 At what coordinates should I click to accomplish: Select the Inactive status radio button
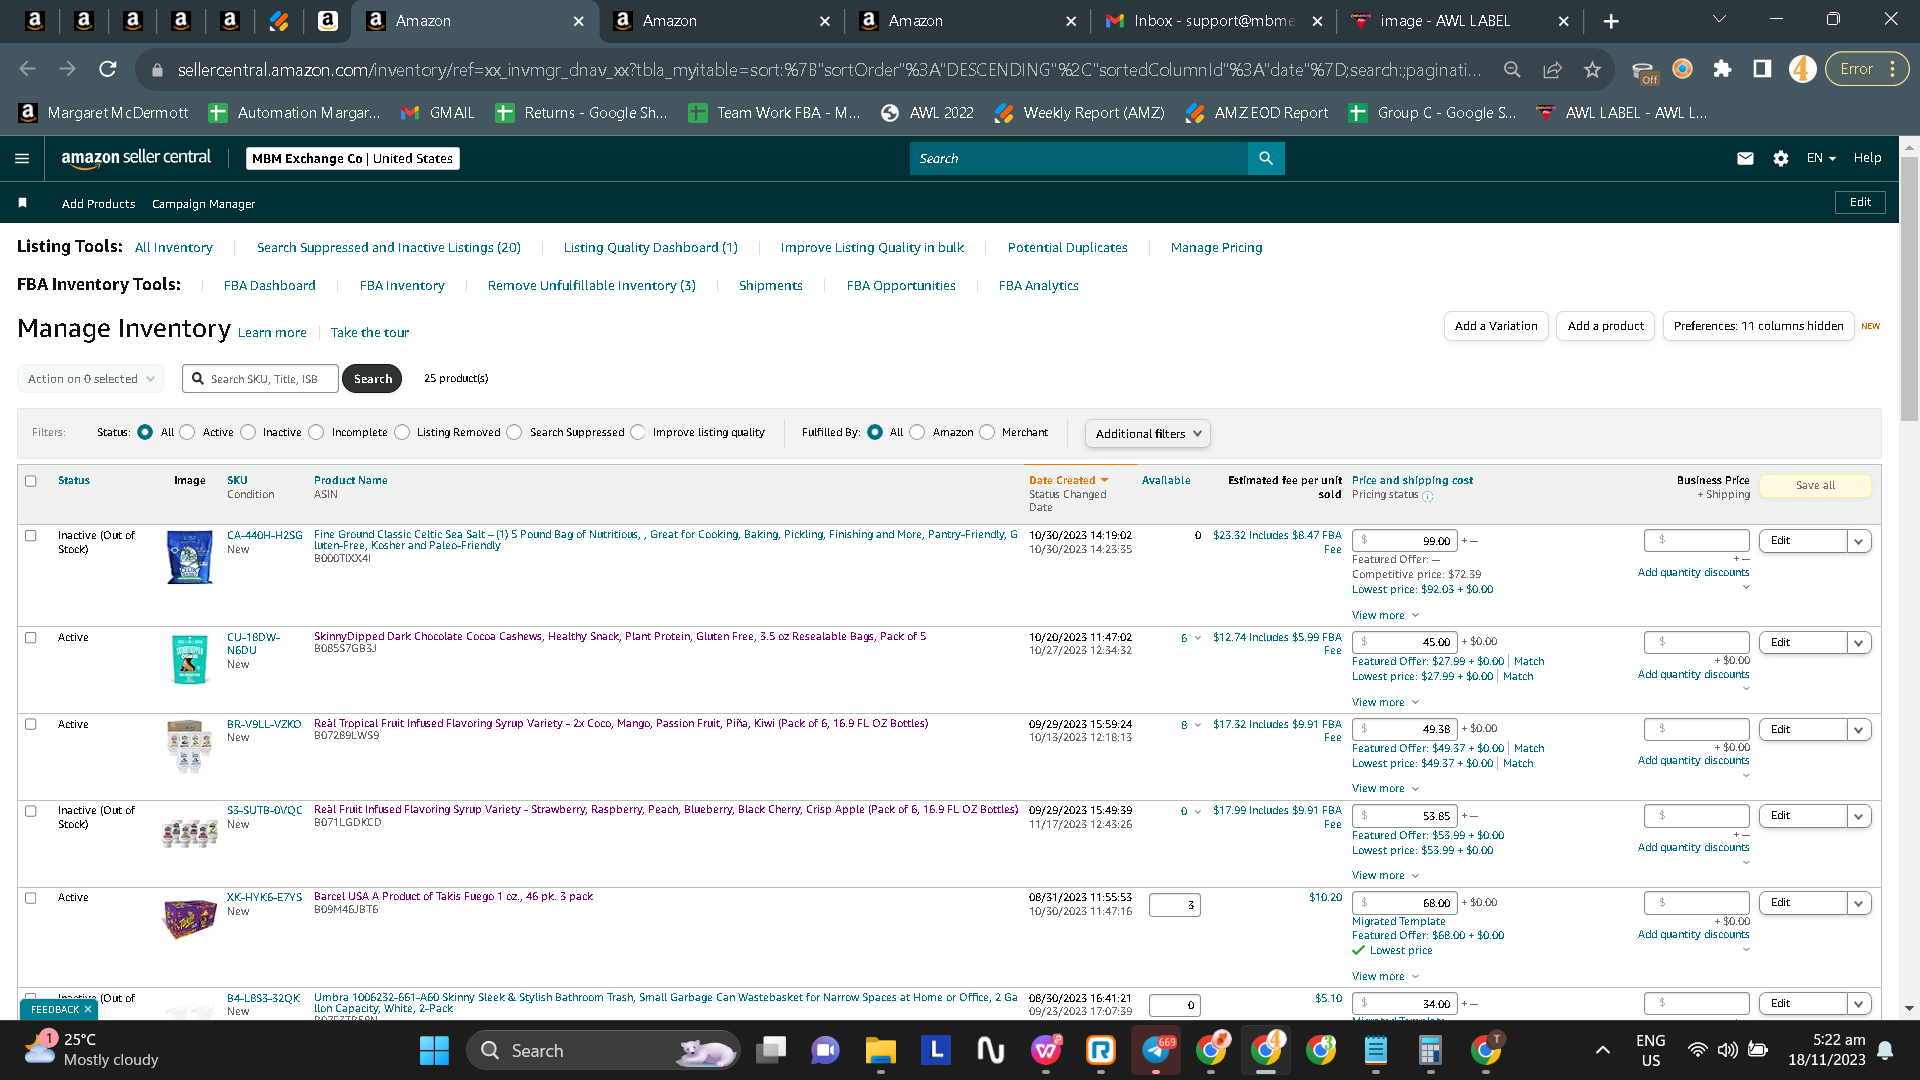point(248,432)
